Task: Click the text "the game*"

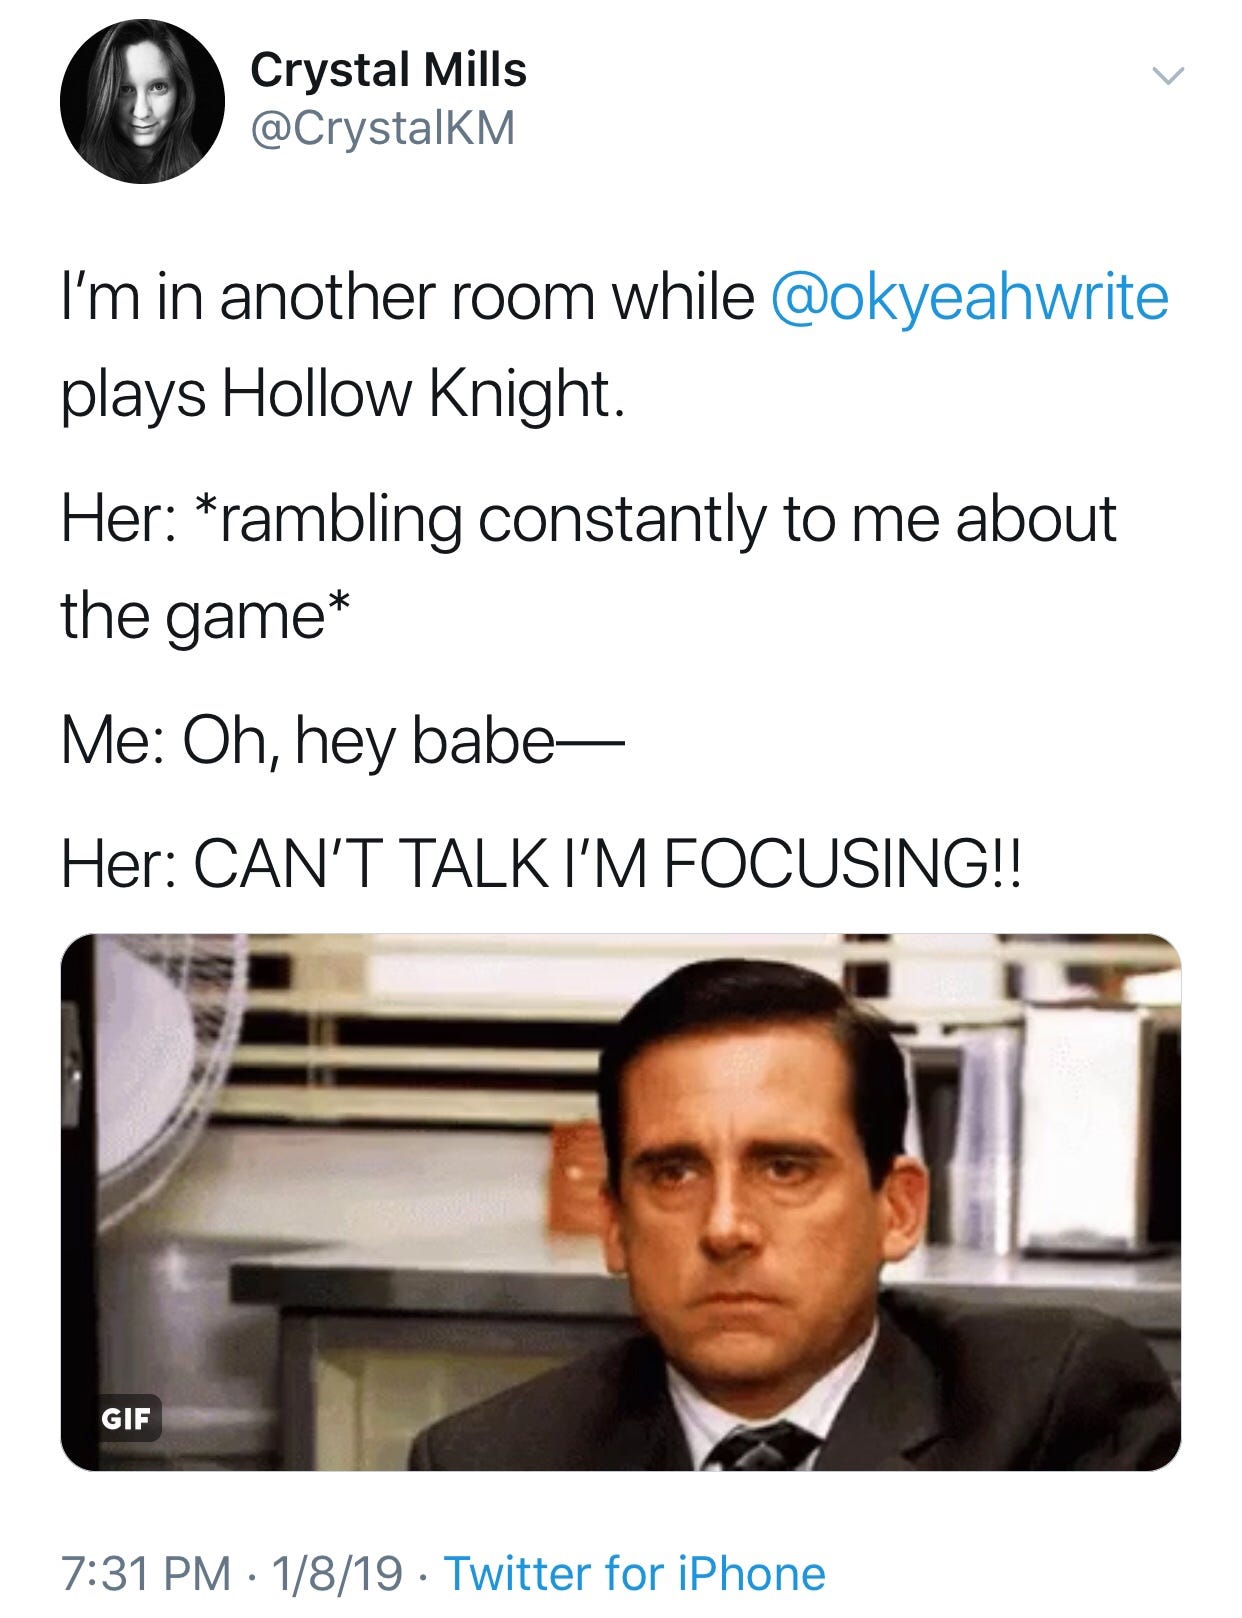Action: [206, 617]
